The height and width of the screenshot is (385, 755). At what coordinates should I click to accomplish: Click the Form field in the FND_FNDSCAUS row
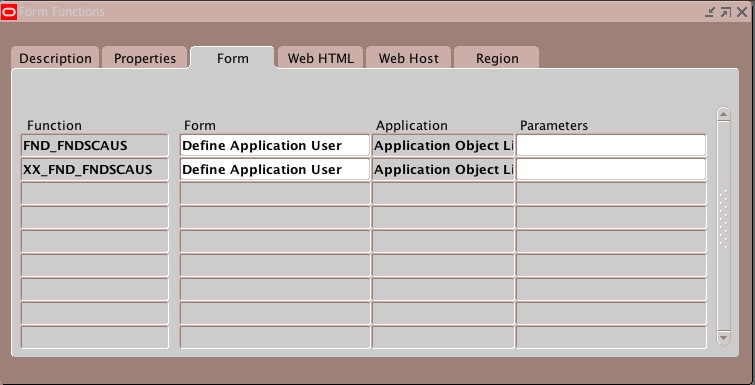275,145
